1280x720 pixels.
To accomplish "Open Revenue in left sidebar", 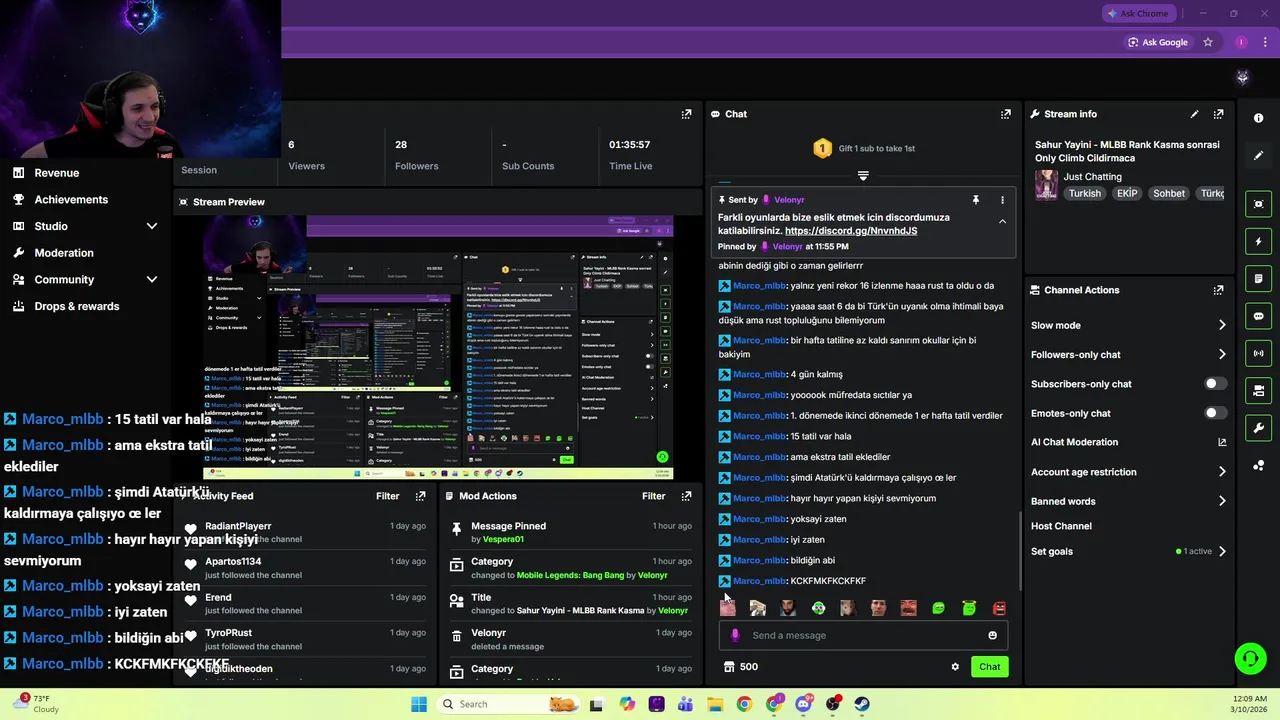I will click(56, 173).
